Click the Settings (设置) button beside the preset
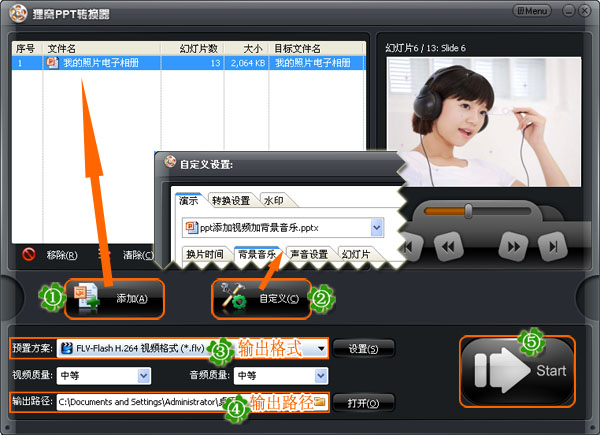This screenshot has width=600, height=435. point(363,349)
